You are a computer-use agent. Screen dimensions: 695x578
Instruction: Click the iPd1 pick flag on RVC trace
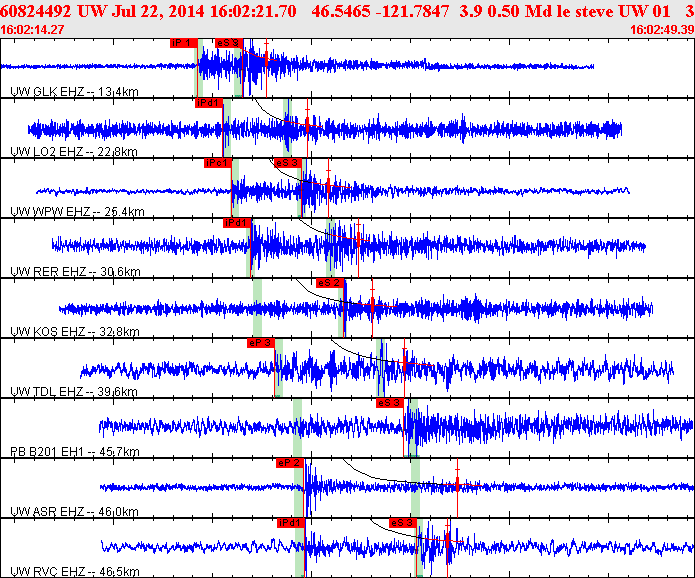[291, 523]
